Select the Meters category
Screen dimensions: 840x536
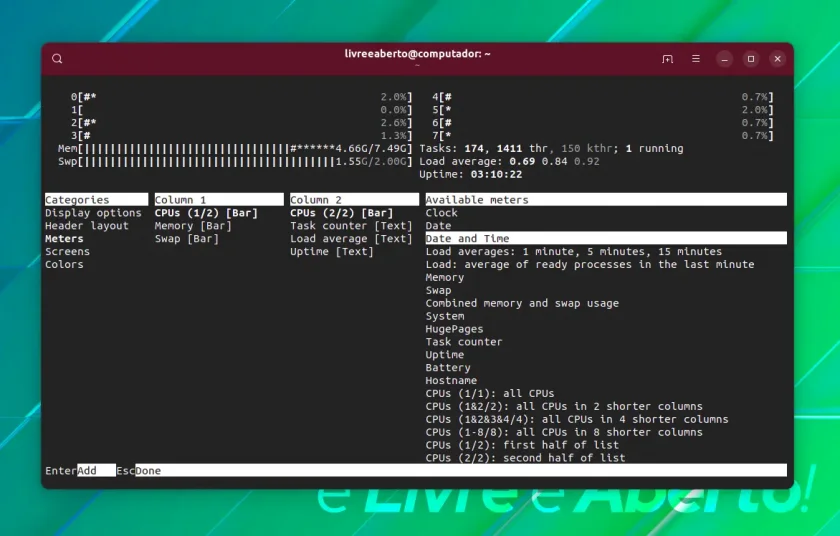point(64,238)
